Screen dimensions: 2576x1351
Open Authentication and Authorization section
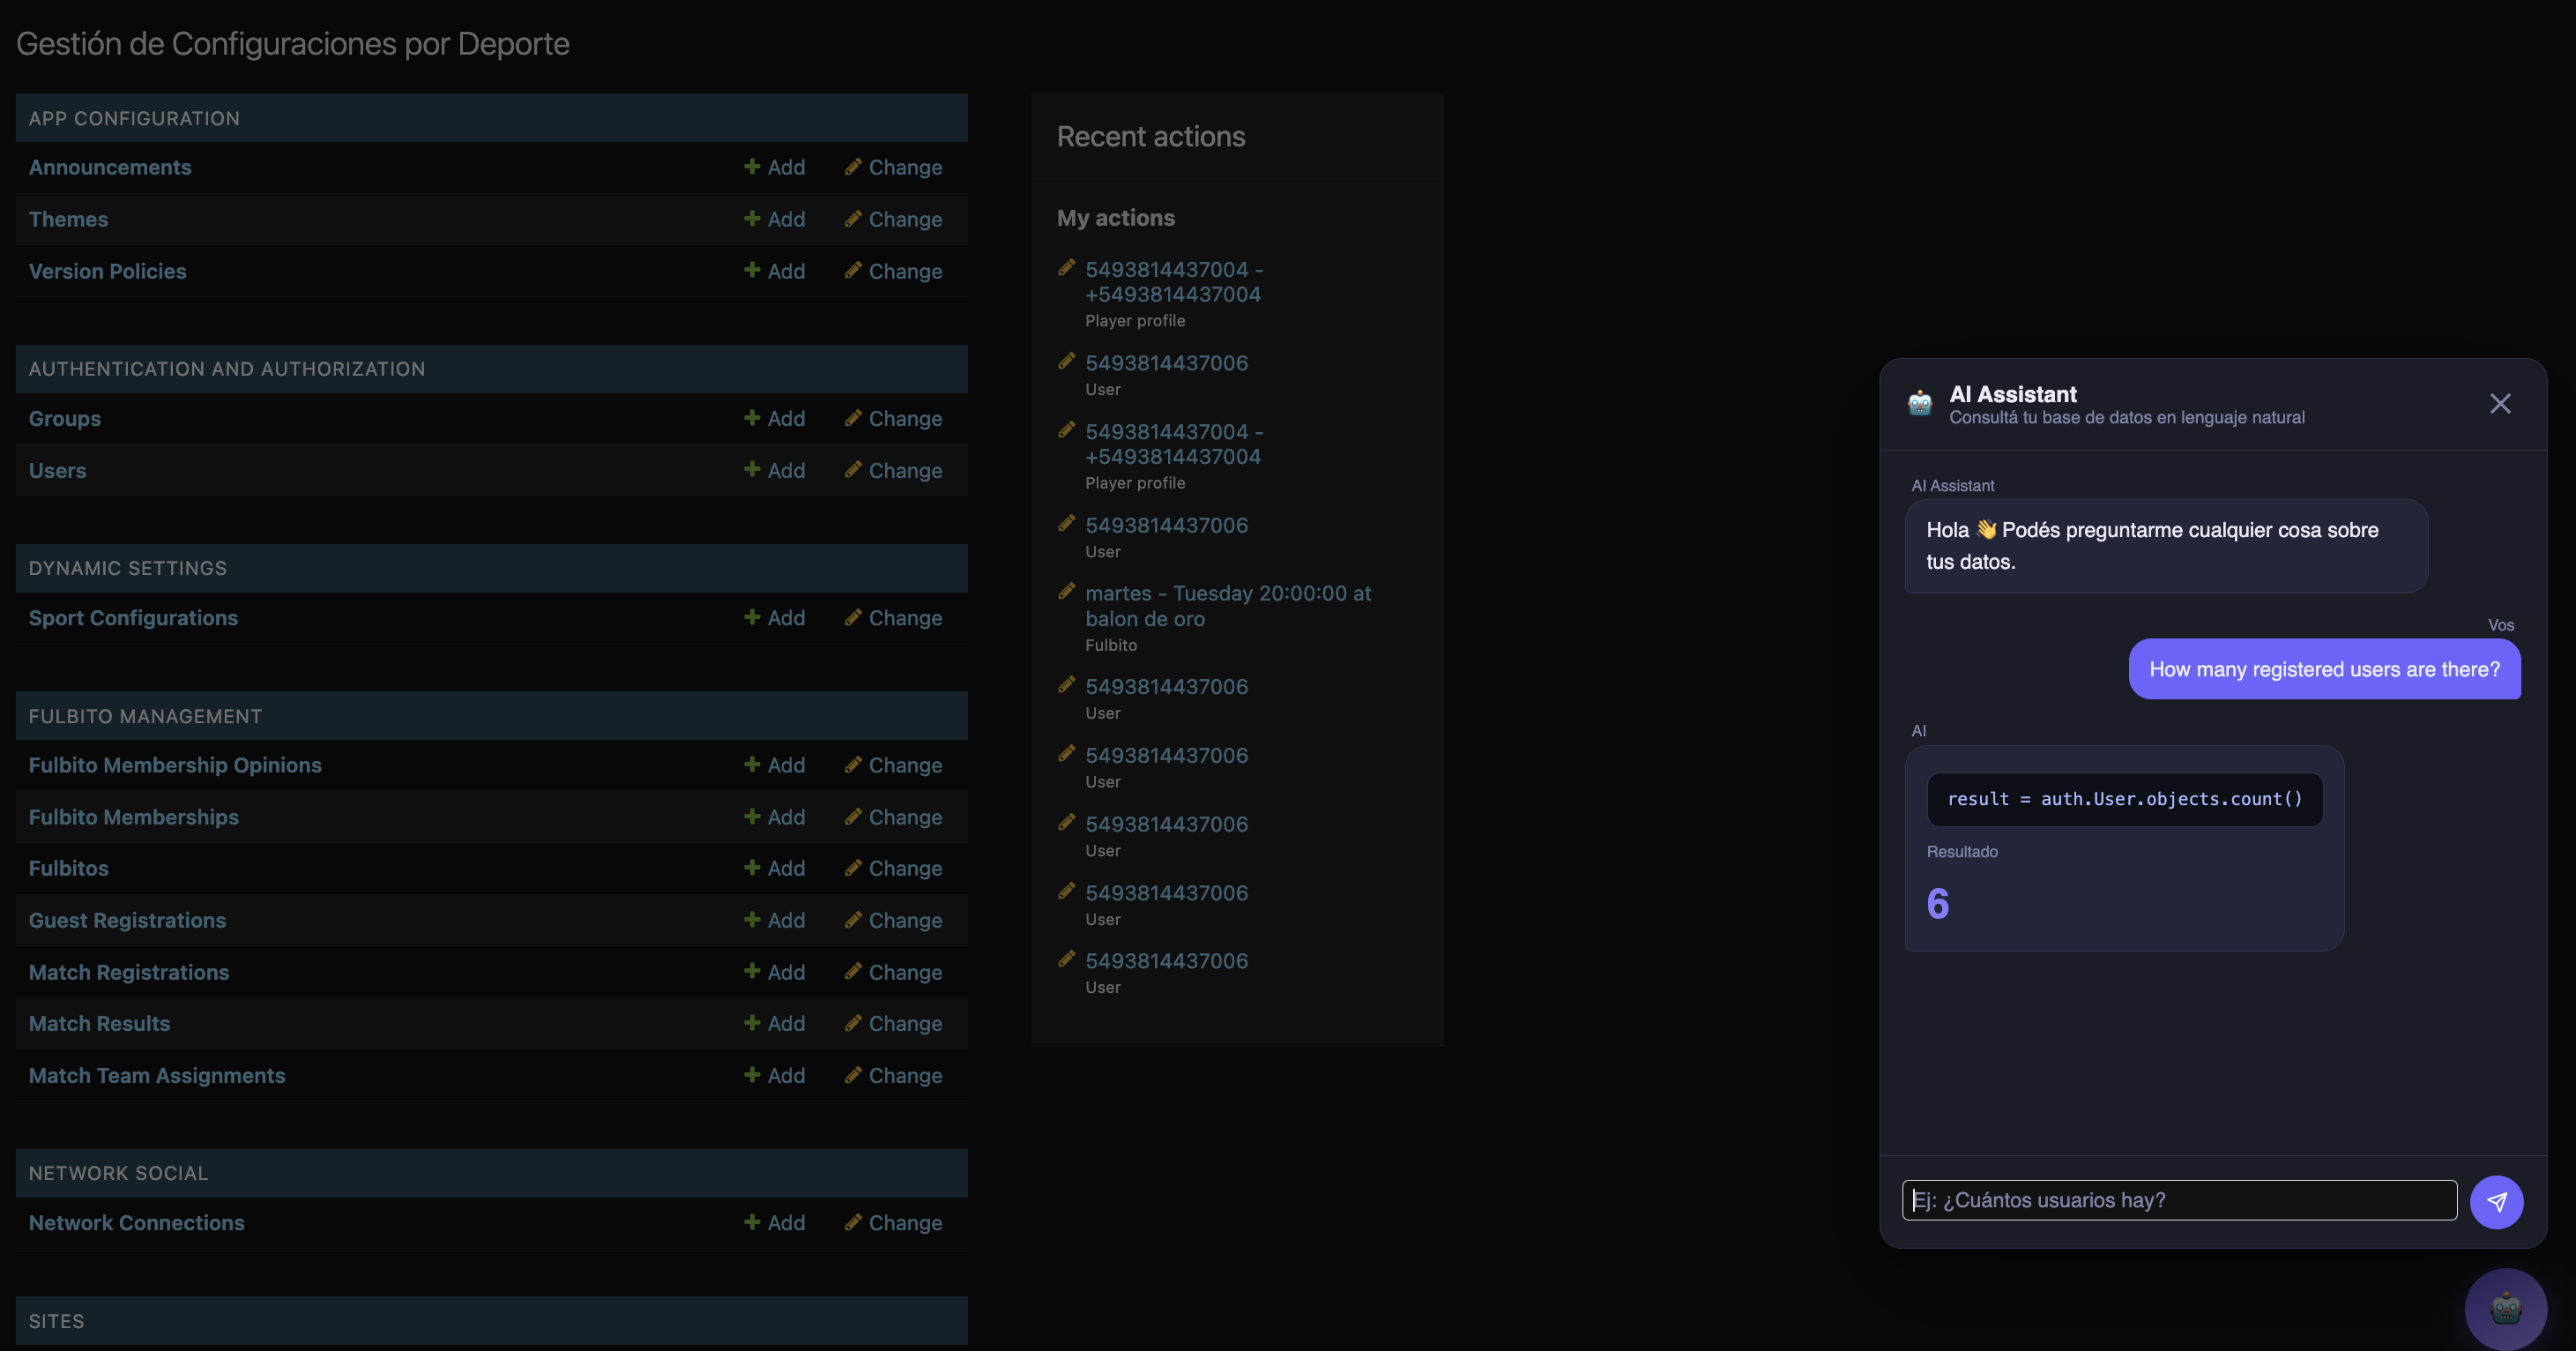(x=227, y=369)
